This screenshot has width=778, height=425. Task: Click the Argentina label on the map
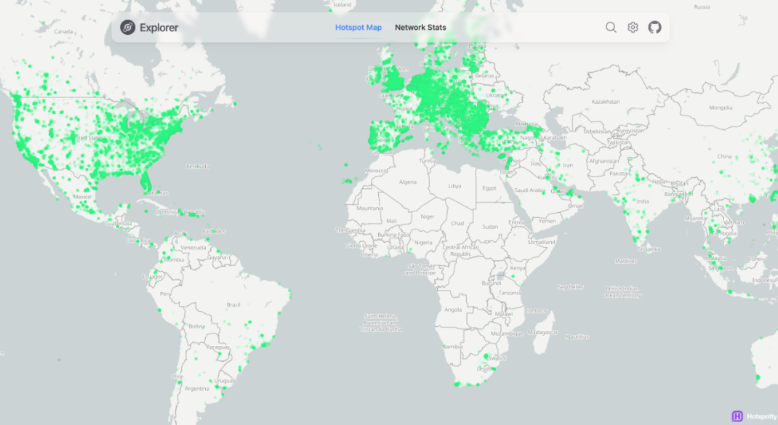195,387
